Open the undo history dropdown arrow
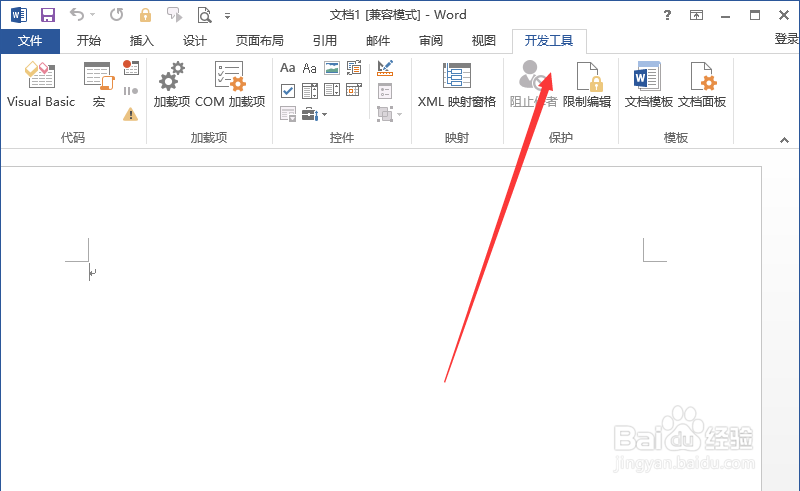 pyautogui.click(x=92, y=15)
